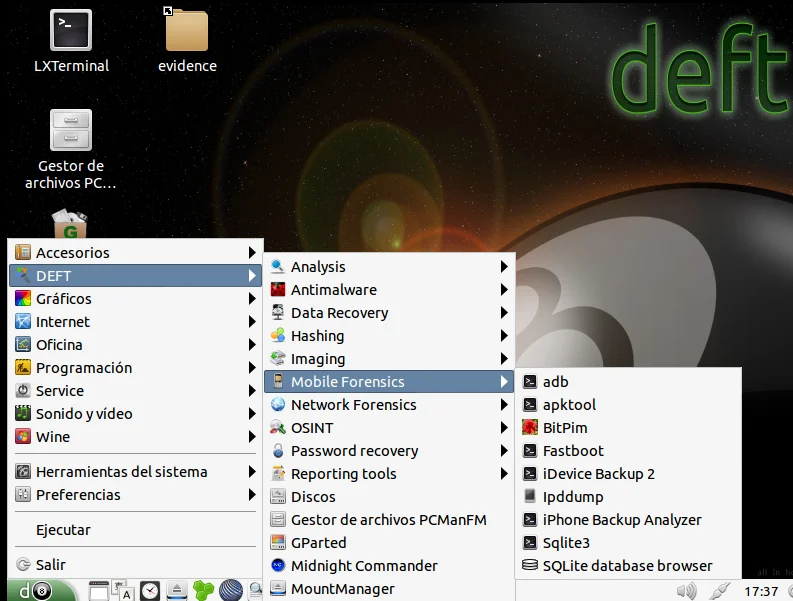Expand the Hashing submenu arrow
Viewport: 793px width, 601px height.
click(x=504, y=335)
